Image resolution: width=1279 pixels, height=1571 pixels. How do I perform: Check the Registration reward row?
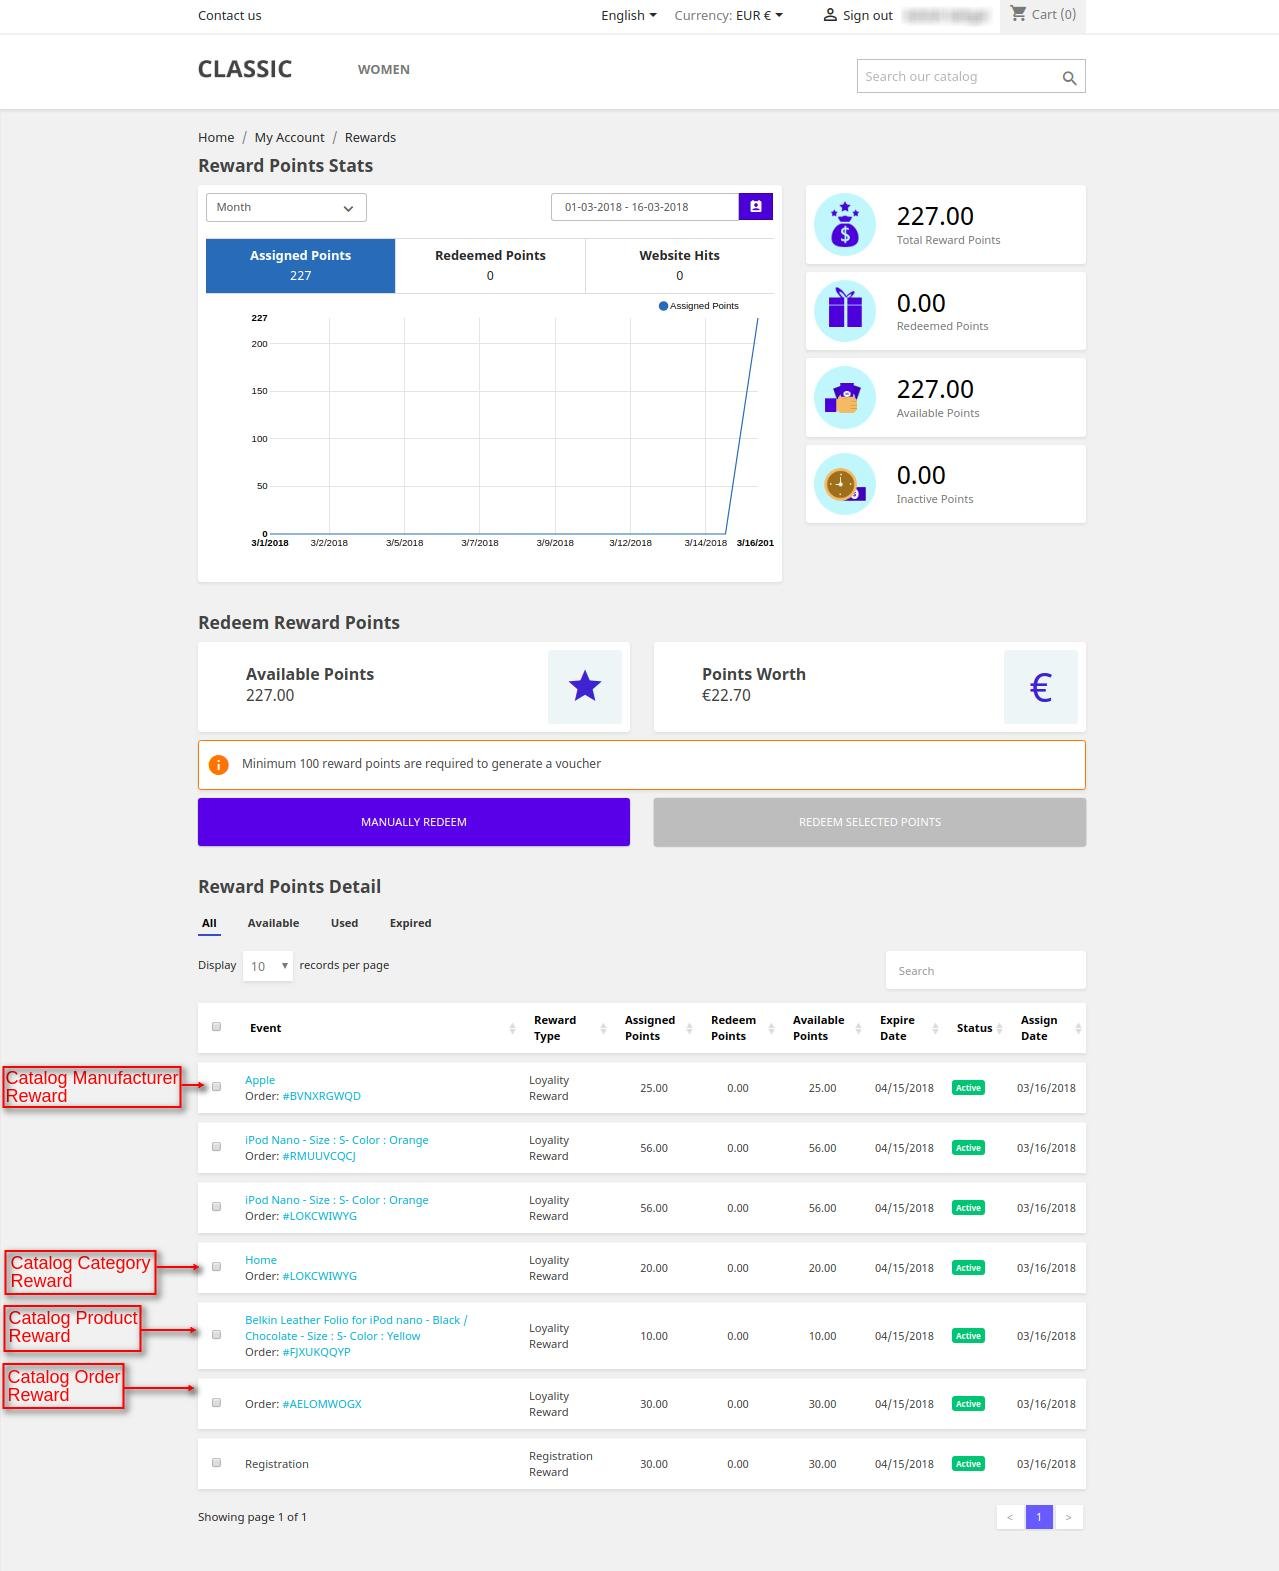[216, 1463]
